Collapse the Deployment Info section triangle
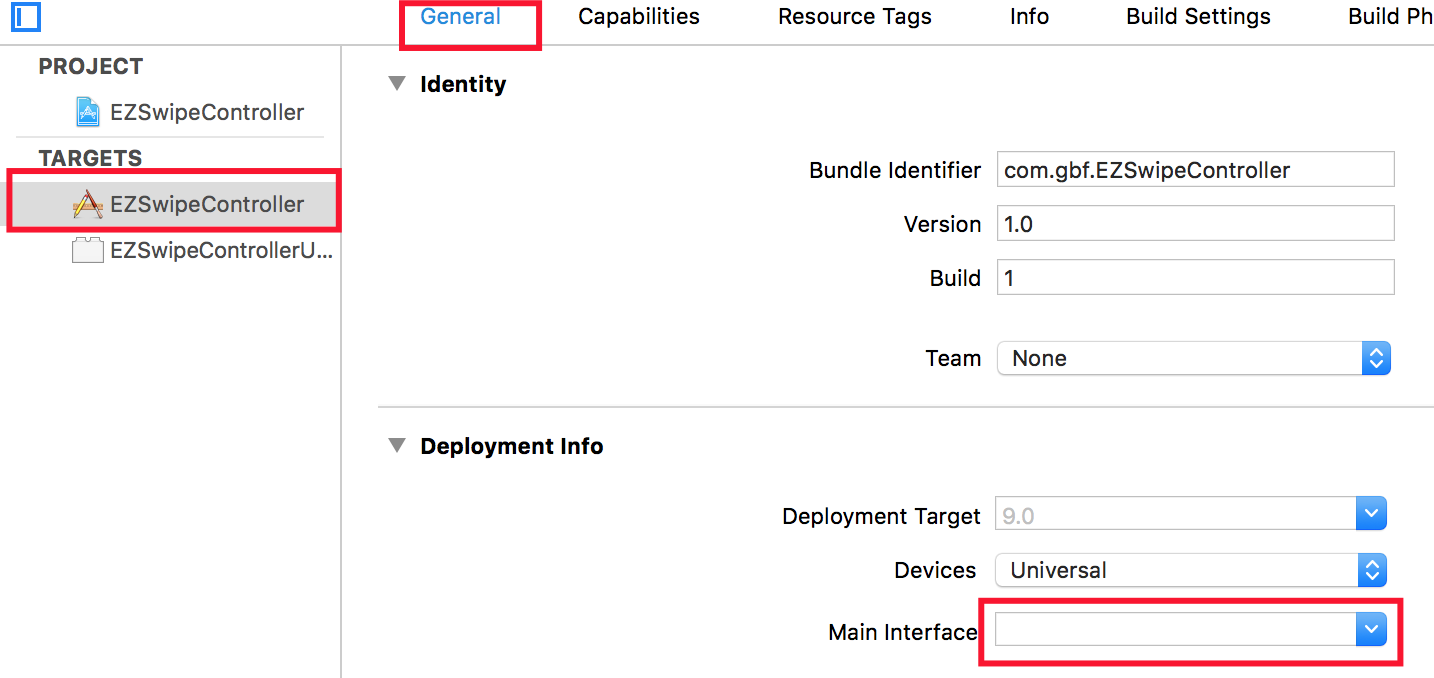Viewport: 1434px width, 678px height. 397,446
